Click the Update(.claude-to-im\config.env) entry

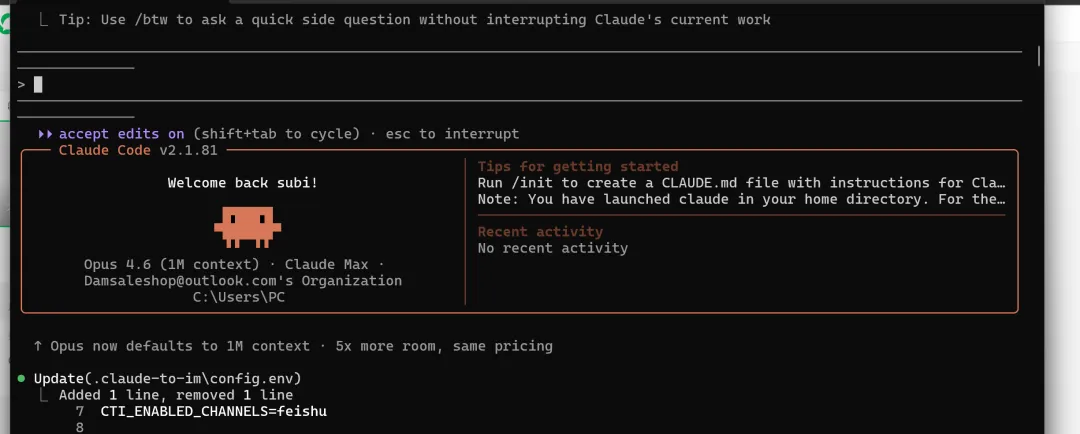click(167, 378)
